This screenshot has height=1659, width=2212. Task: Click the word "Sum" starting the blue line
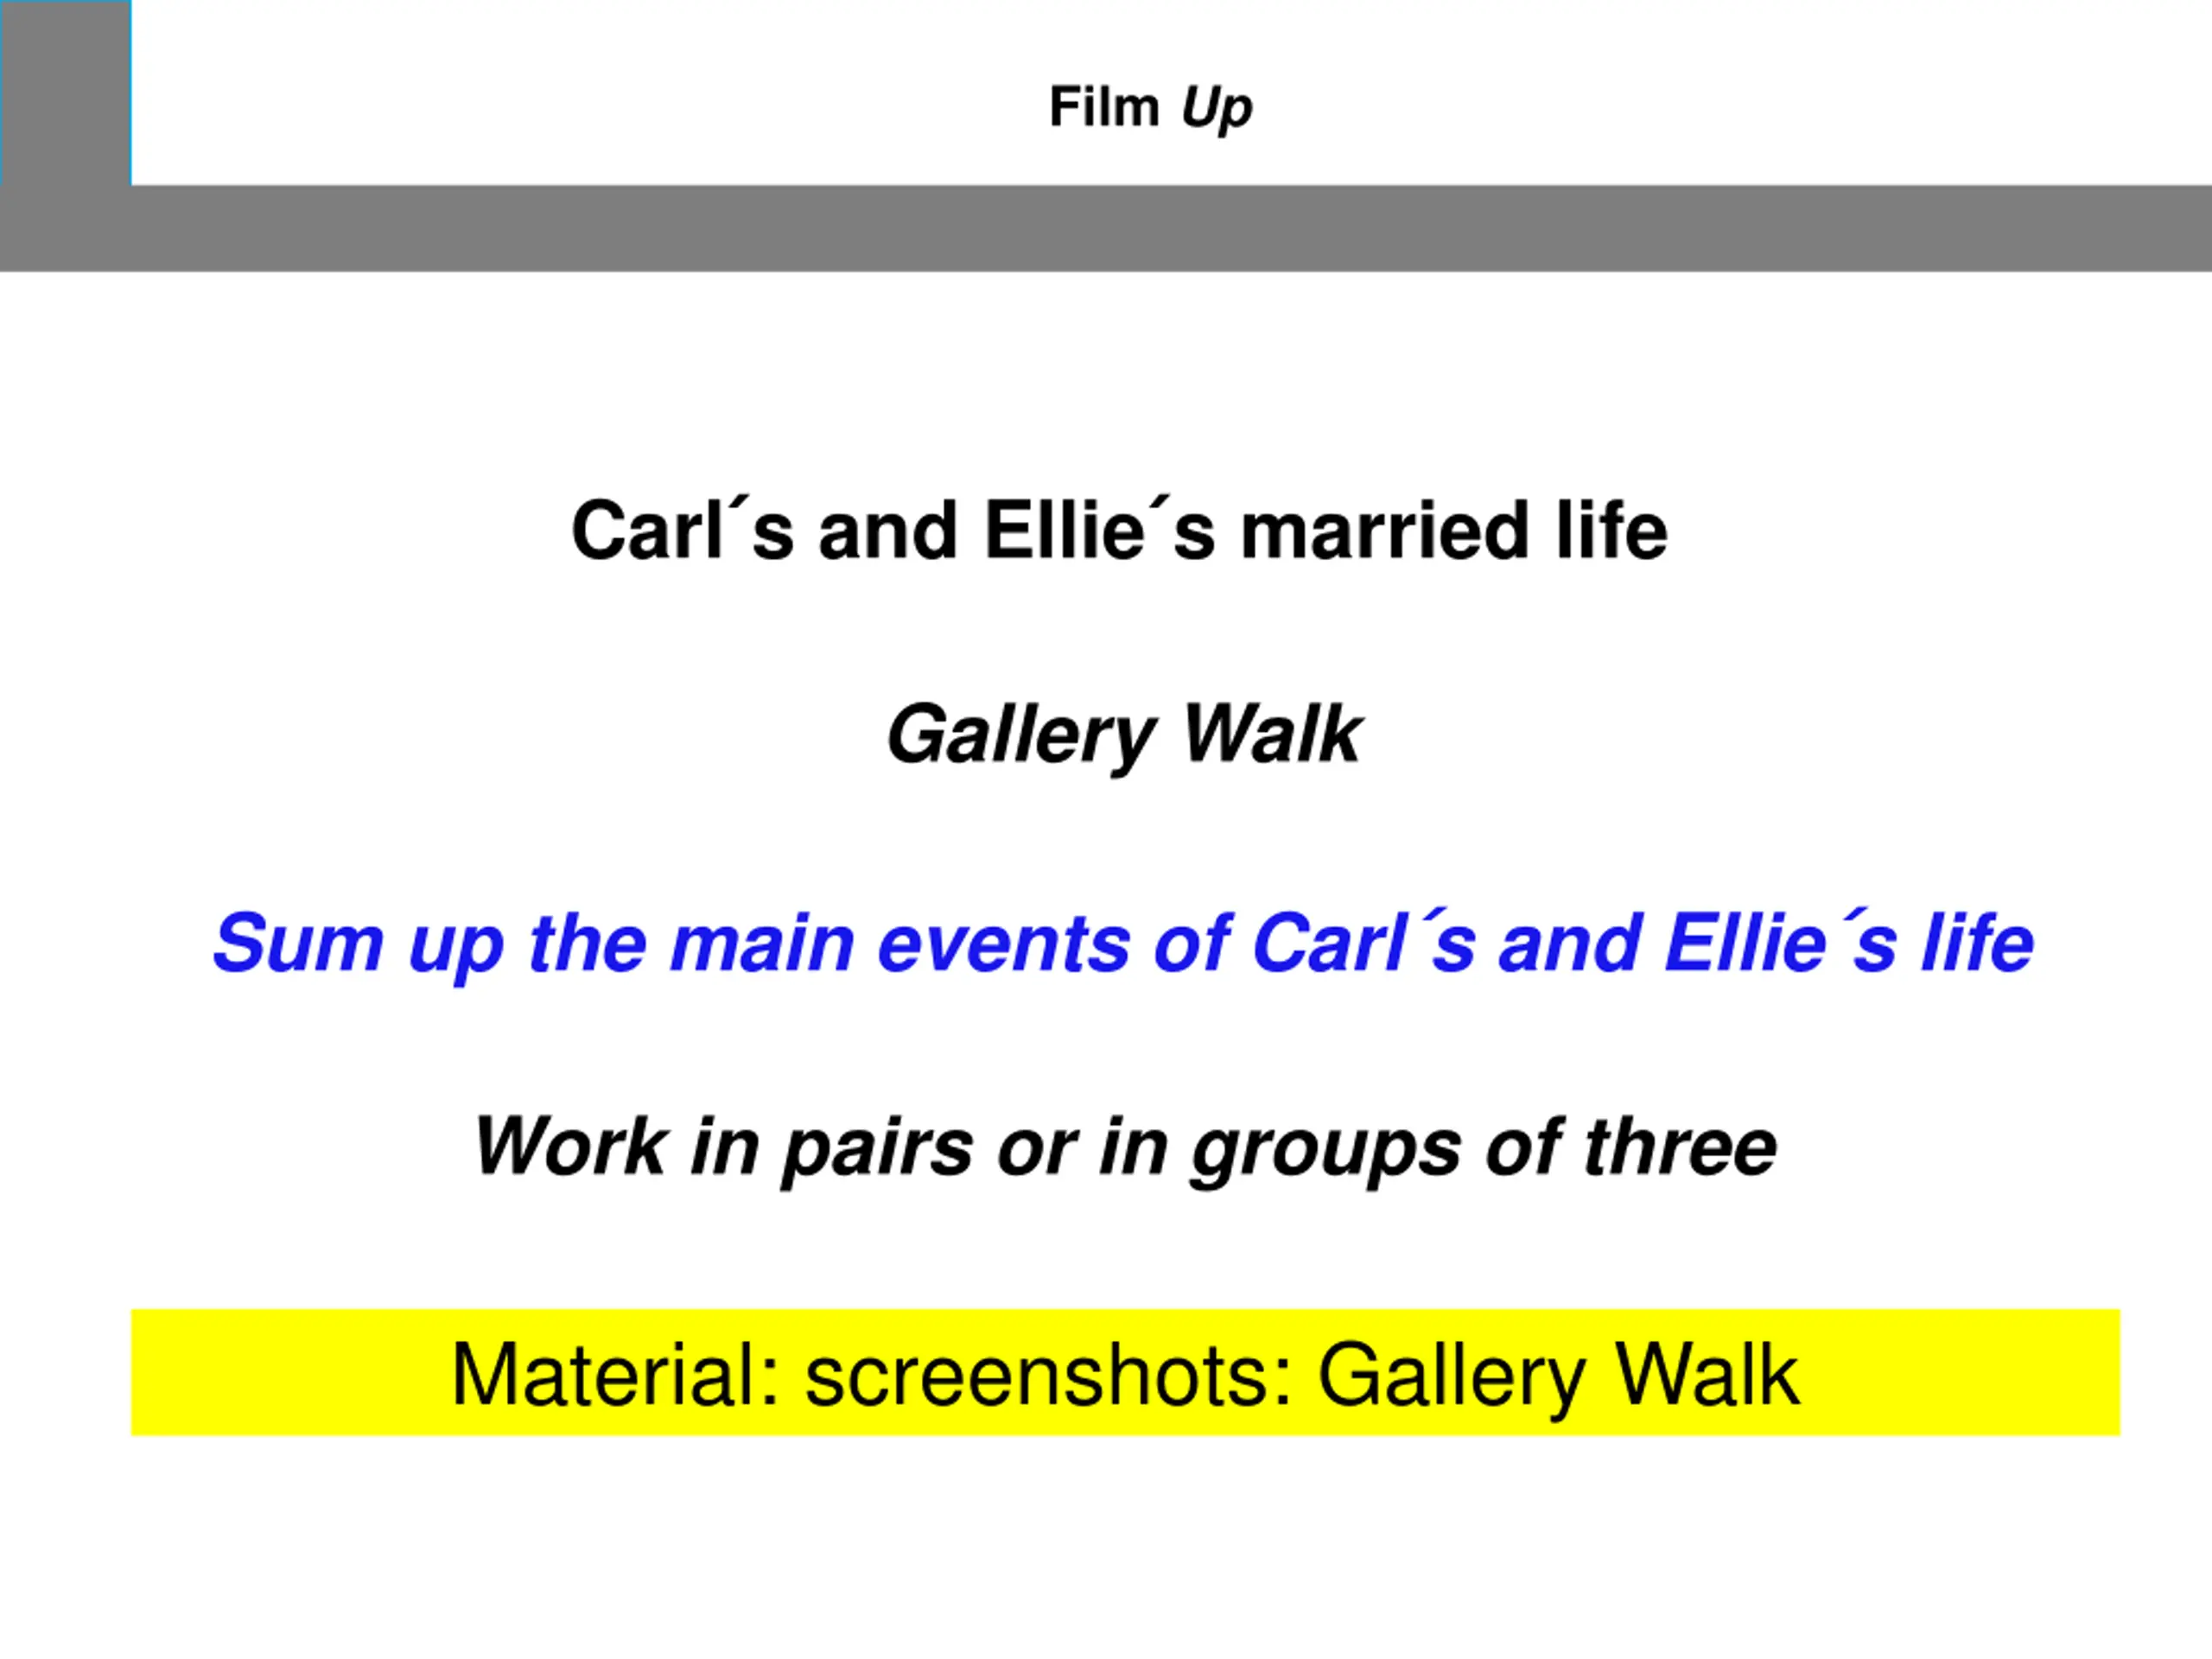click(298, 942)
